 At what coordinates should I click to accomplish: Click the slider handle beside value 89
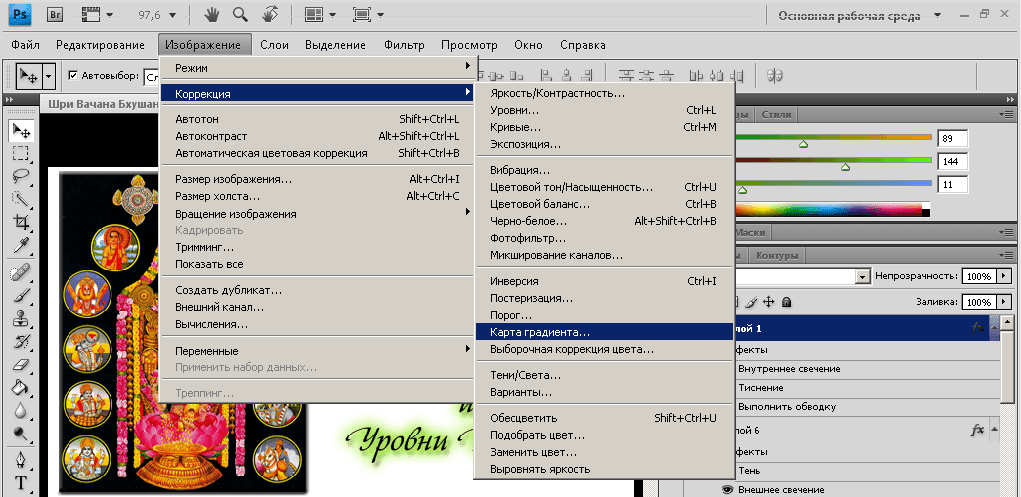tap(804, 145)
